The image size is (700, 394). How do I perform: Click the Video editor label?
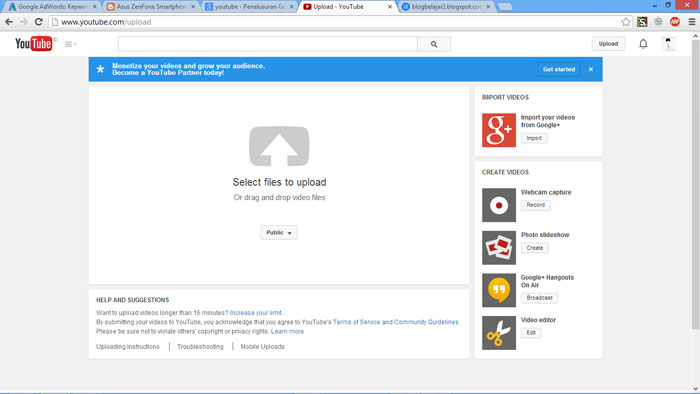pos(538,320)
